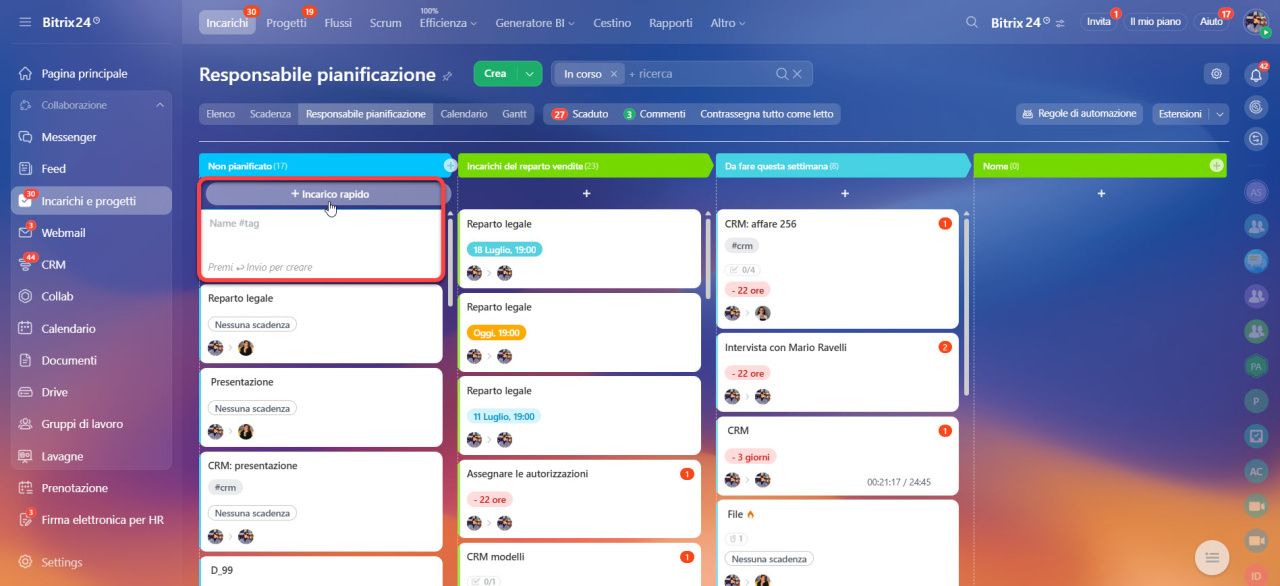Viewport: 1280px width, 586px height.
Task: Switch to the Scadenza view
Action: pyautogui.click(x=270, y=114)
